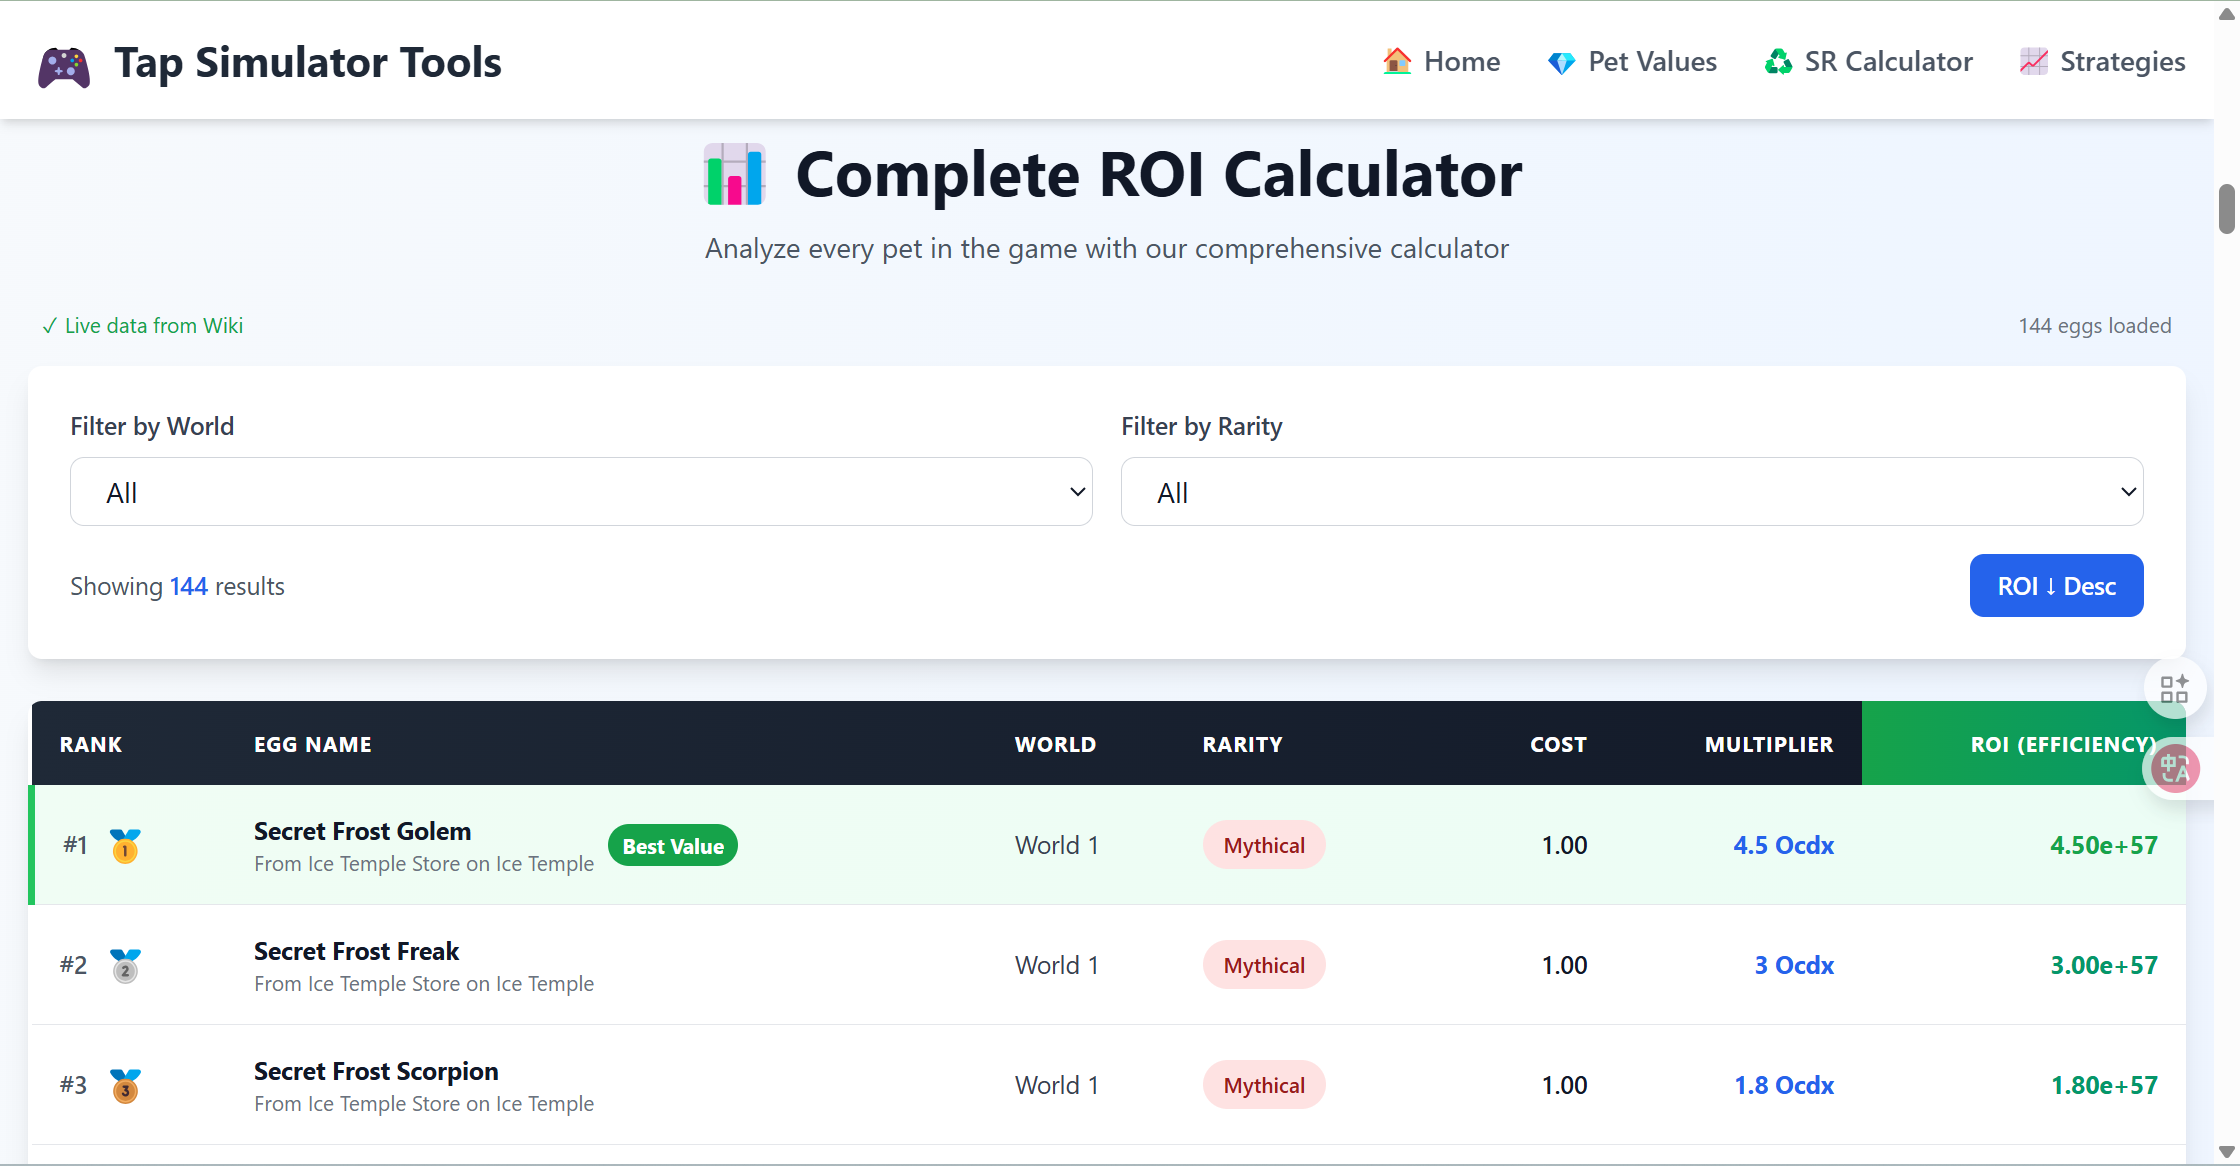Toggle ROI sort order via the Desc button
The width and height of the screenshot is (2240, 1166).
click(x=2056, y=585)
